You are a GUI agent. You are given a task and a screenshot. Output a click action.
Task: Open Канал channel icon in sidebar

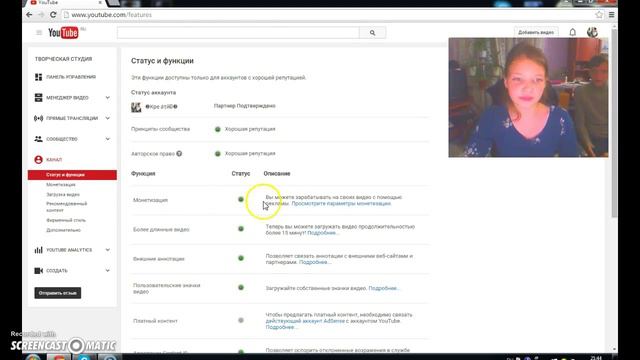(38, 160)
